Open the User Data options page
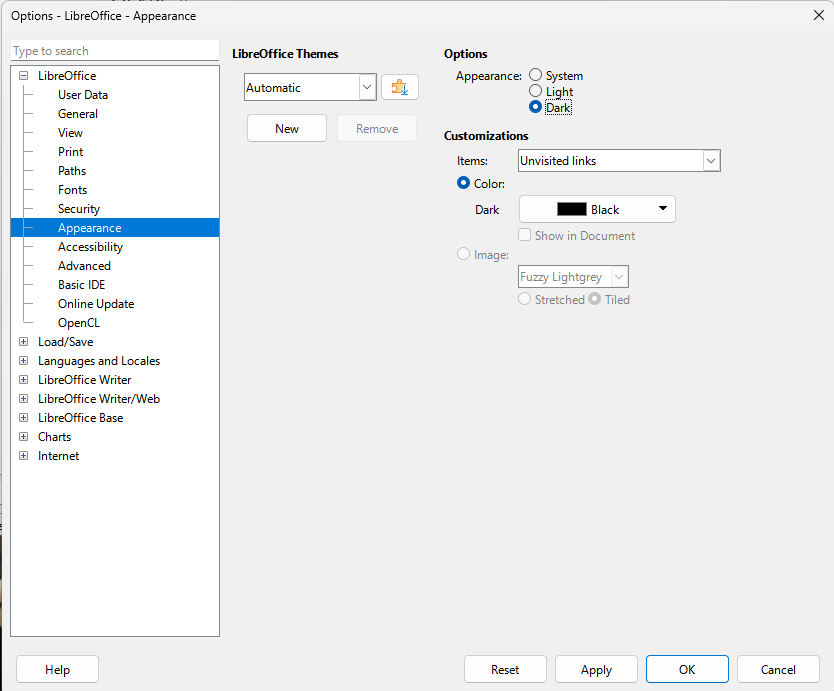This screenshot has height=691, width=834. pyautogui.click(x=83, y=95)
